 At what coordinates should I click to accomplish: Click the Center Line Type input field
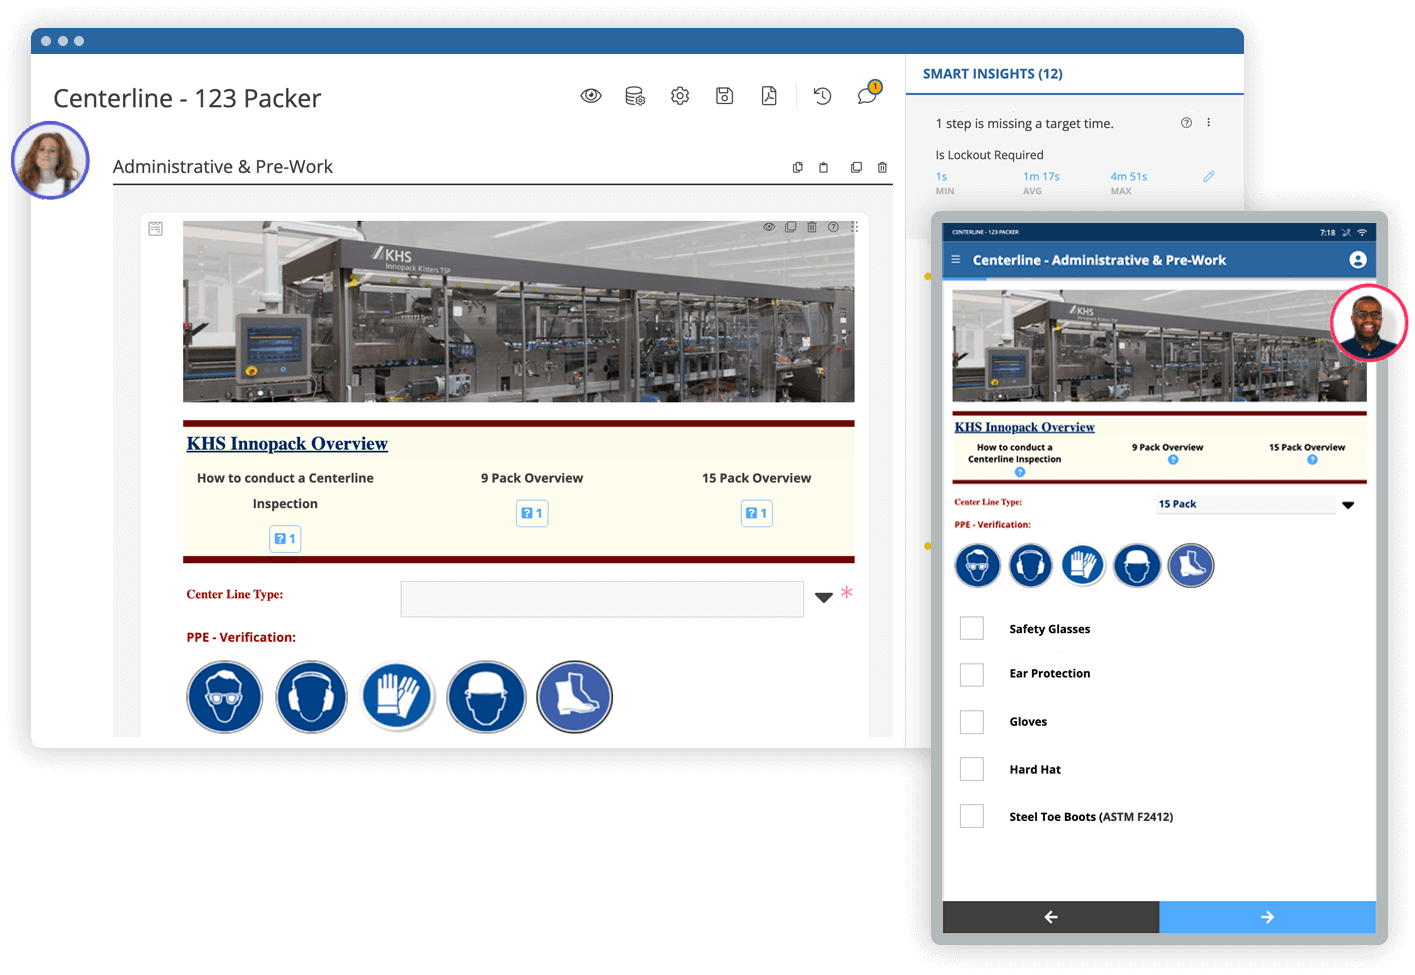point(602,599)
